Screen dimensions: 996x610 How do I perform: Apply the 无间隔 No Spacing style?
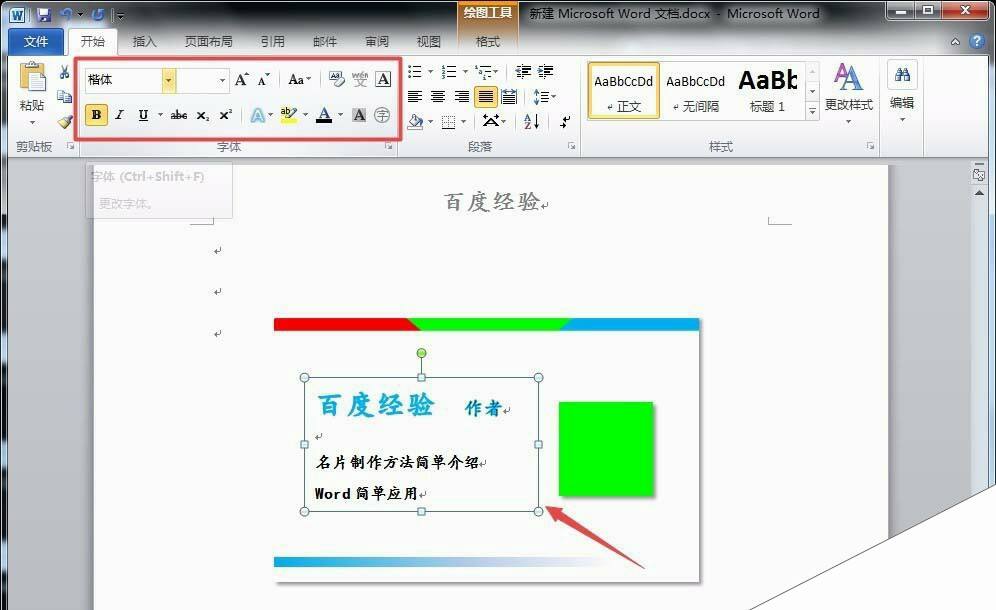tap(696, 90)
